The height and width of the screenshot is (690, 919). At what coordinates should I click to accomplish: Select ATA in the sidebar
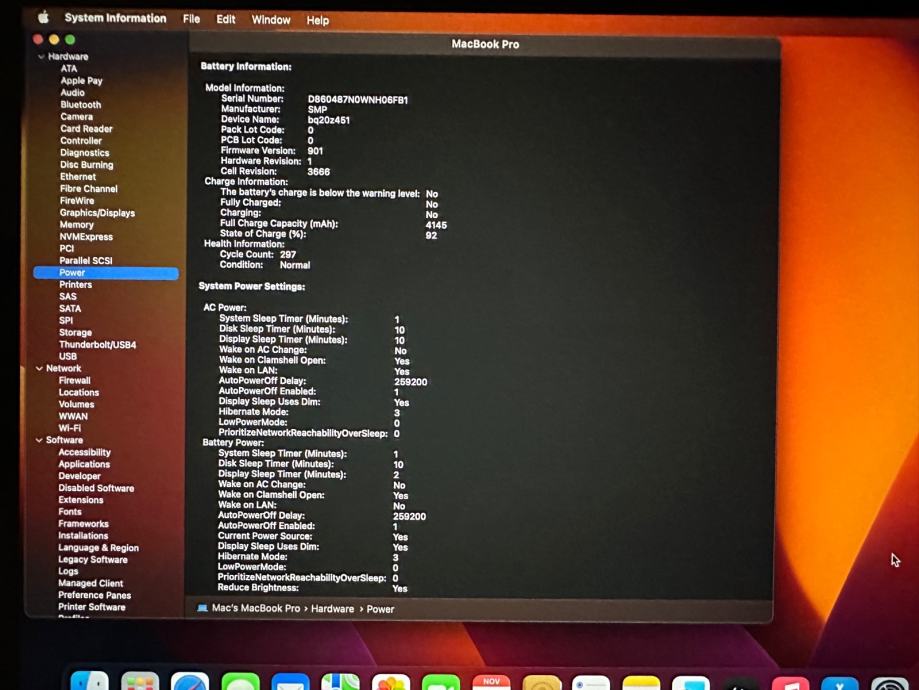pyautogui.click(x=69, y=69)
